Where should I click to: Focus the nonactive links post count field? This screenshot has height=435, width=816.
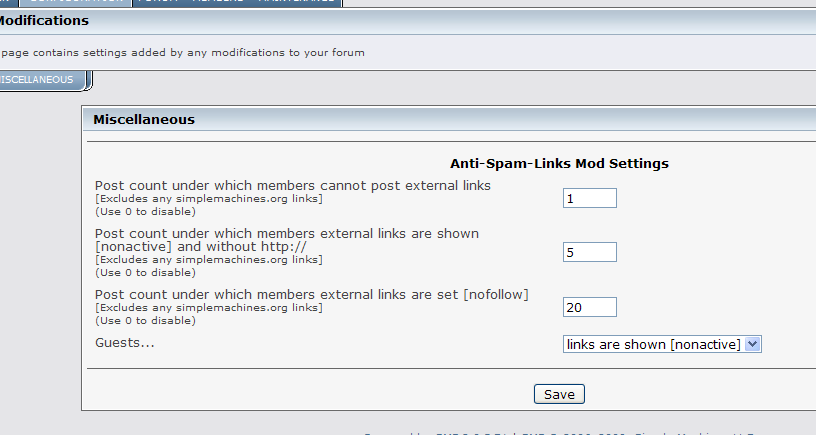pos(589,252)
